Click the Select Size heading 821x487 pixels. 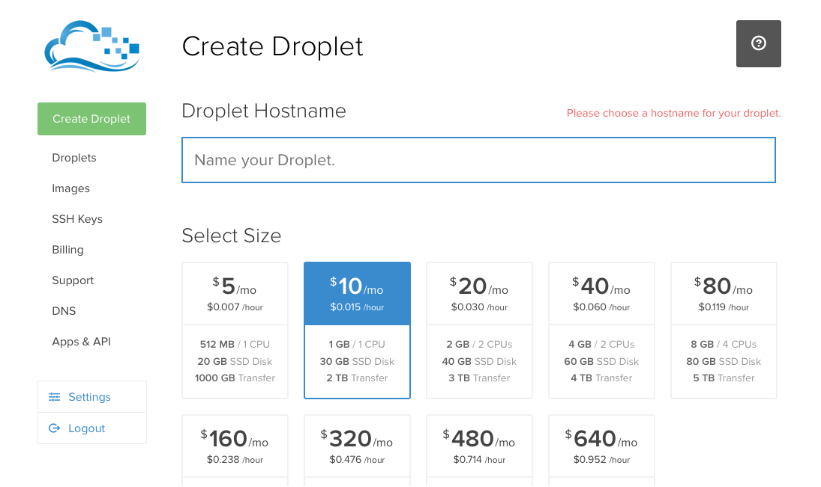click(231, 236)
